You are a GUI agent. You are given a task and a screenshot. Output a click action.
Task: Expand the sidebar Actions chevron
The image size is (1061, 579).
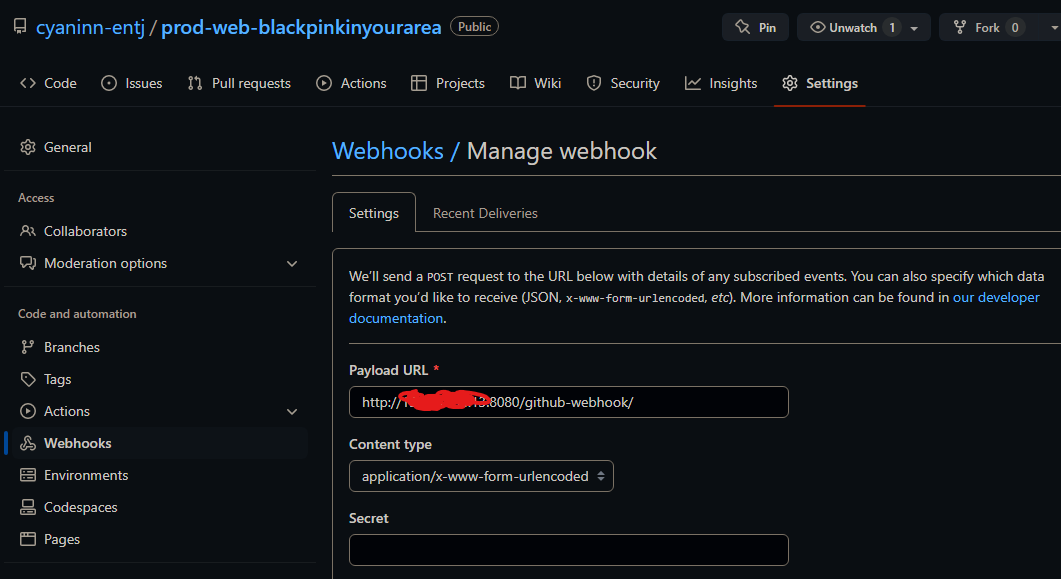click(x=292, y=412)
